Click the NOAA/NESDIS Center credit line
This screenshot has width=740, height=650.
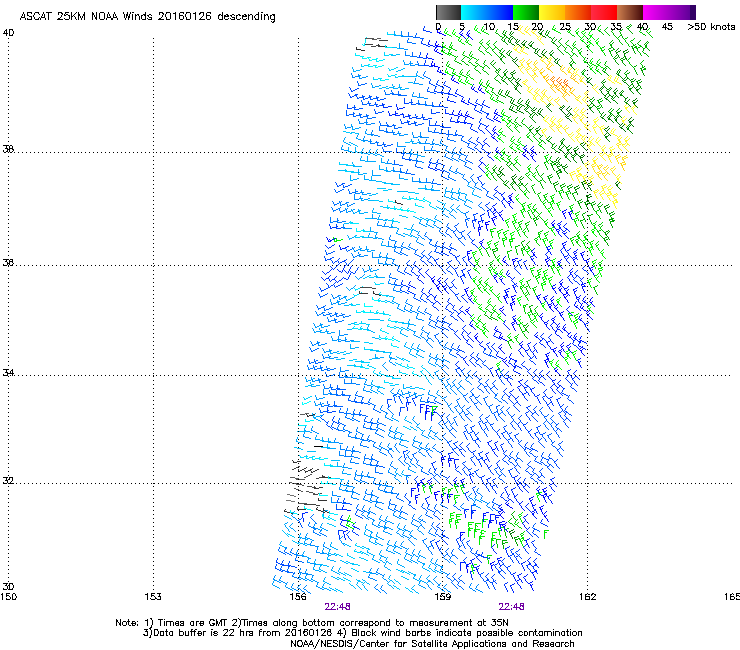tap(432, 644)
